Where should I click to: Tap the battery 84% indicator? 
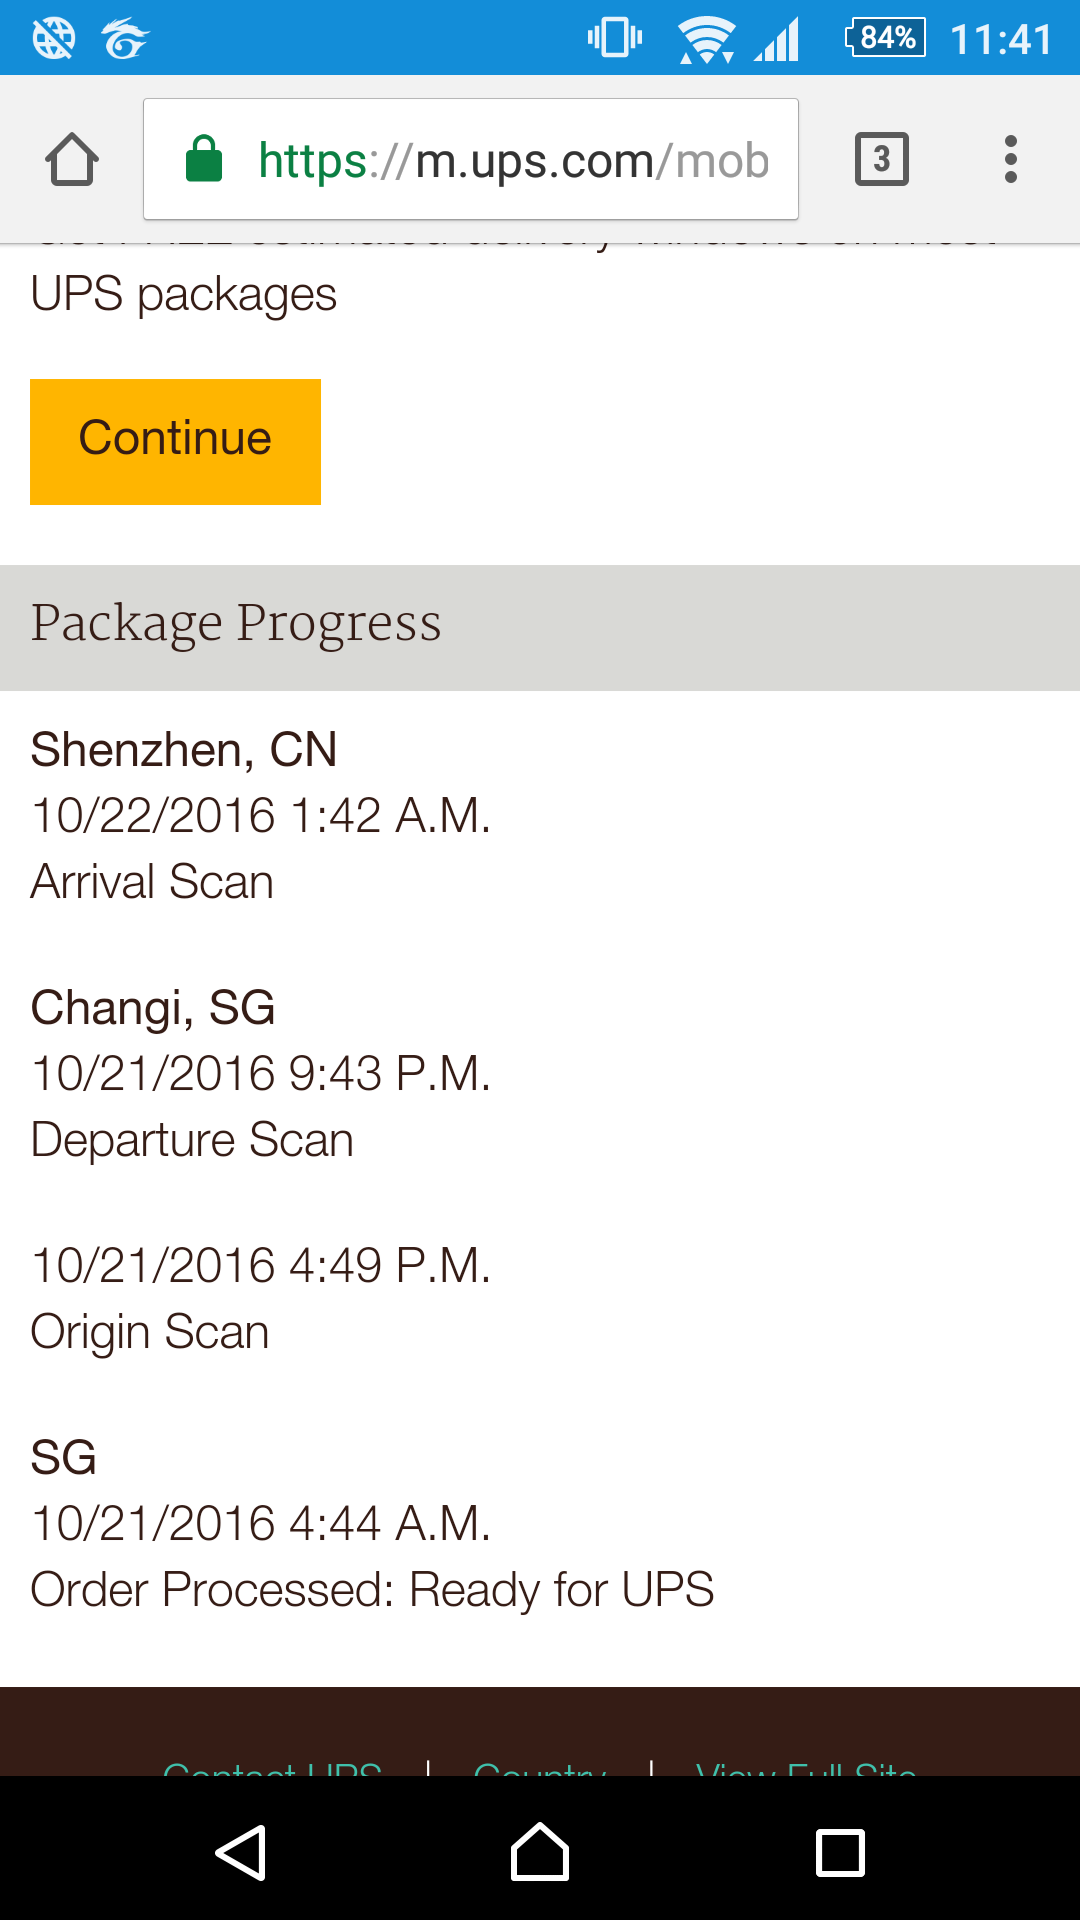click(x=885, y=38)
